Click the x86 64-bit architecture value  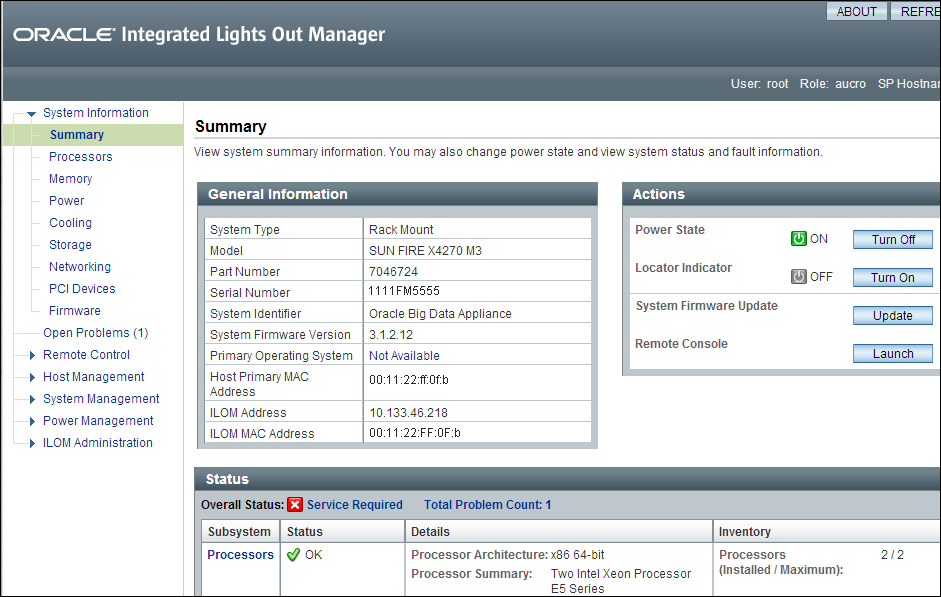577,555
